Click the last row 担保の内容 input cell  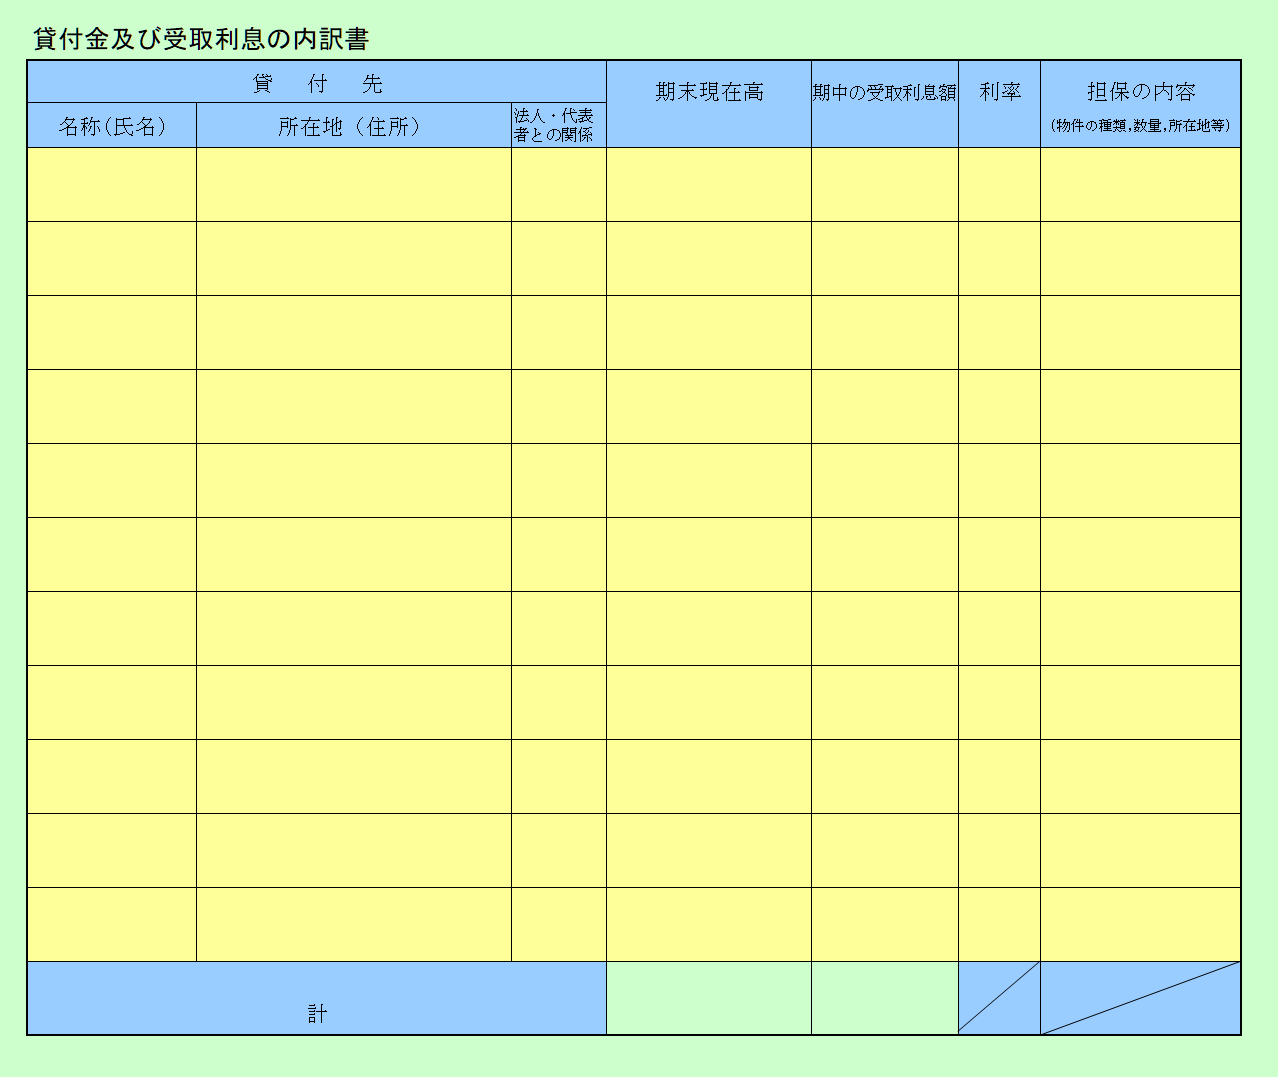[1140, 925]
